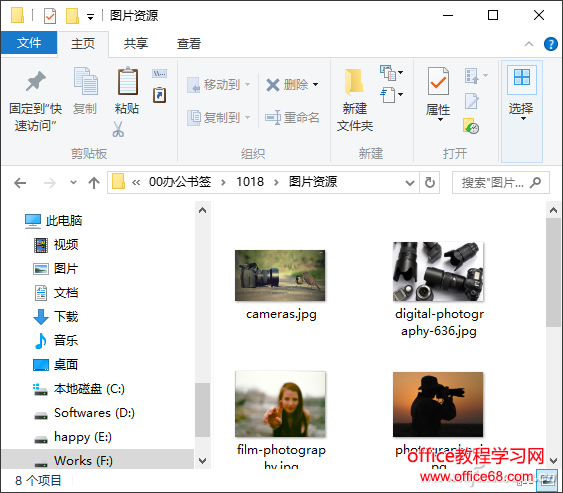
Task: Click Copy to (复制到) button
Action: (x=219, y=117)
